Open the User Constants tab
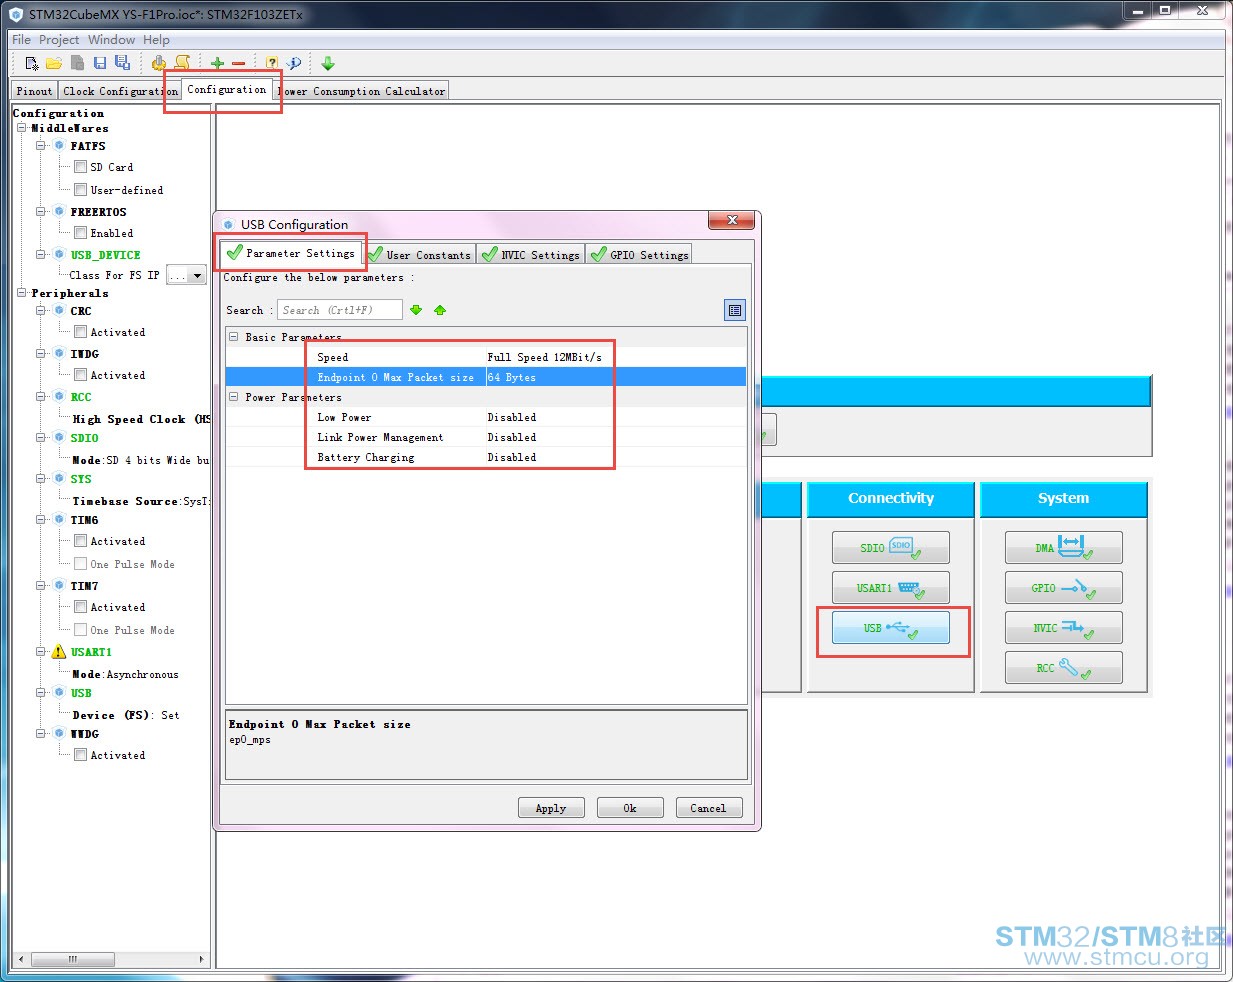The height and width of the screenshot is (982, 1233). pyautogui.click(x=419, y=255)
